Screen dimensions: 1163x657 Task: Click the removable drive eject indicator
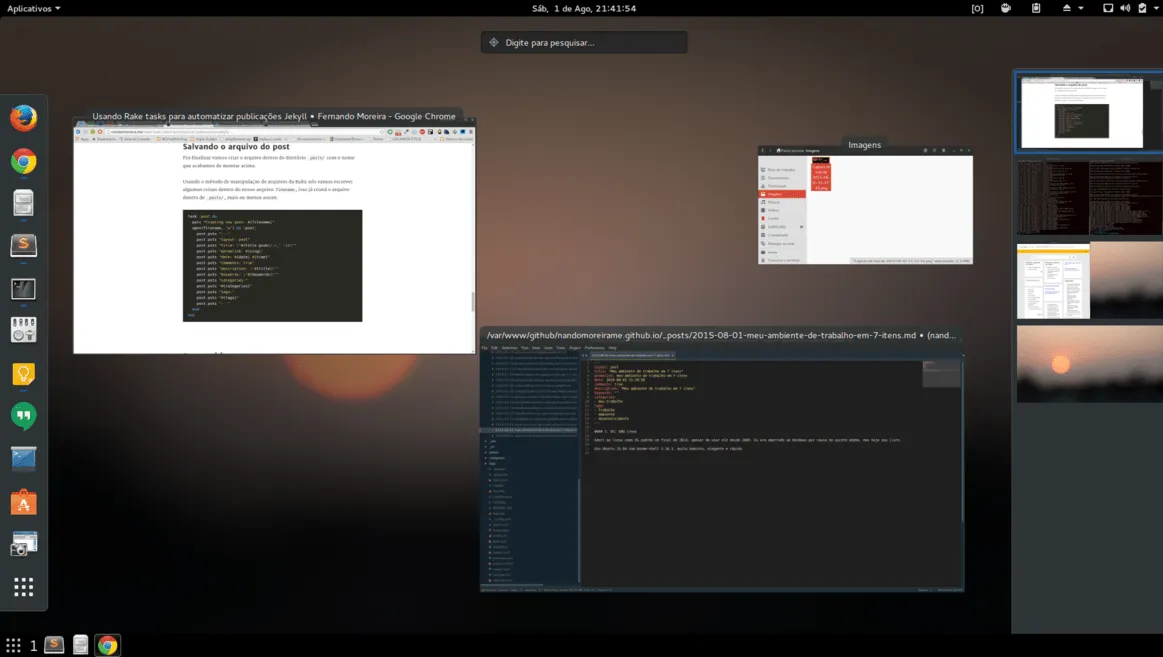(1067, 8)
